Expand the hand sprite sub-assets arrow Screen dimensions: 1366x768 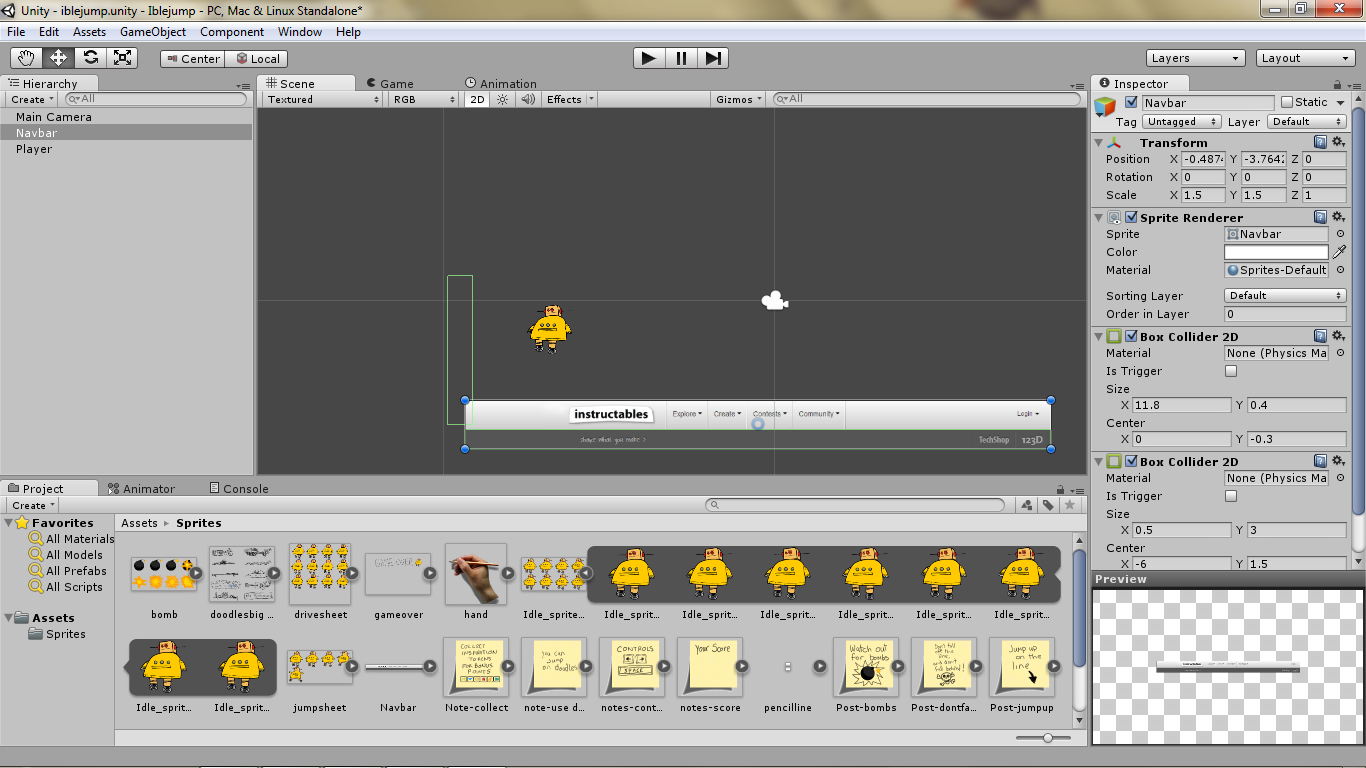508,573
